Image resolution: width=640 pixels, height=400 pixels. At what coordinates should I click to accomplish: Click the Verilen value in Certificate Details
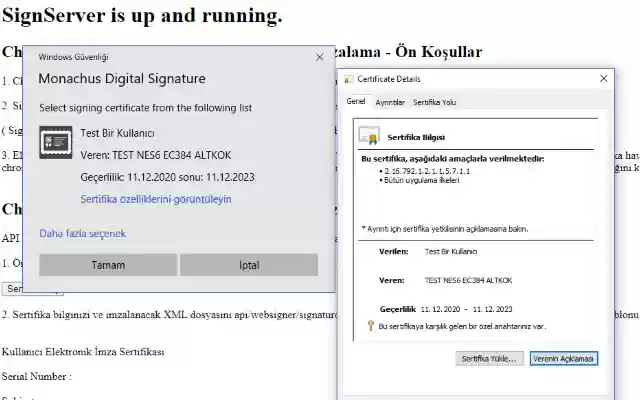(x=451, y=251)
